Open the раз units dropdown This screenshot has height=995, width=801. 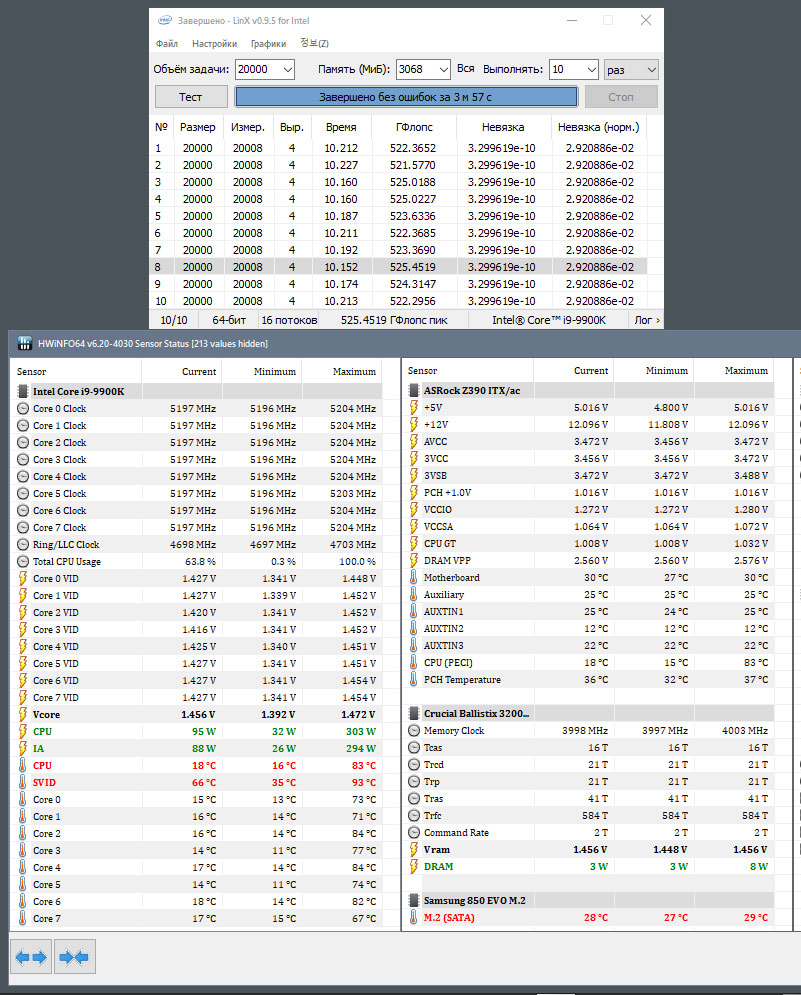tap(631, 69)
